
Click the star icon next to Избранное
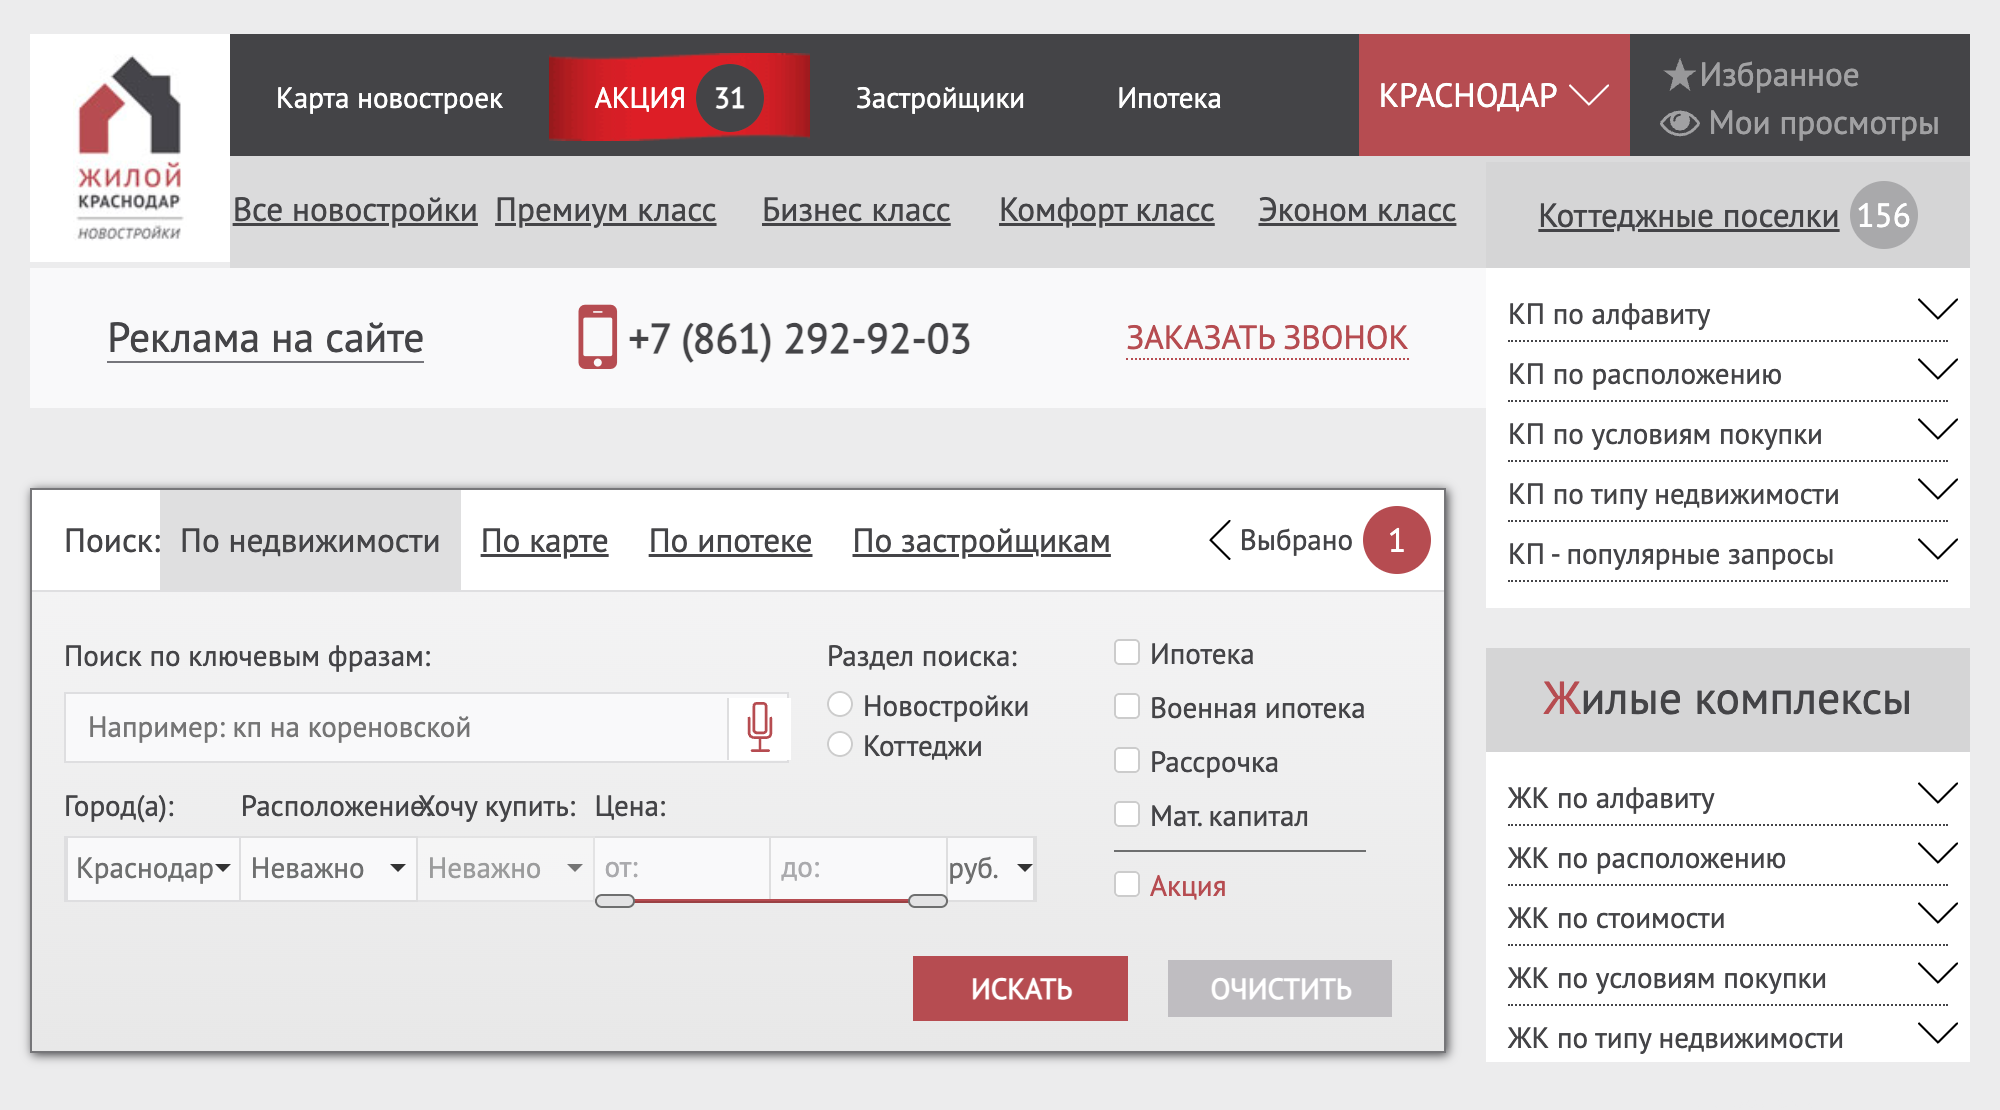tap(1679, 74)
